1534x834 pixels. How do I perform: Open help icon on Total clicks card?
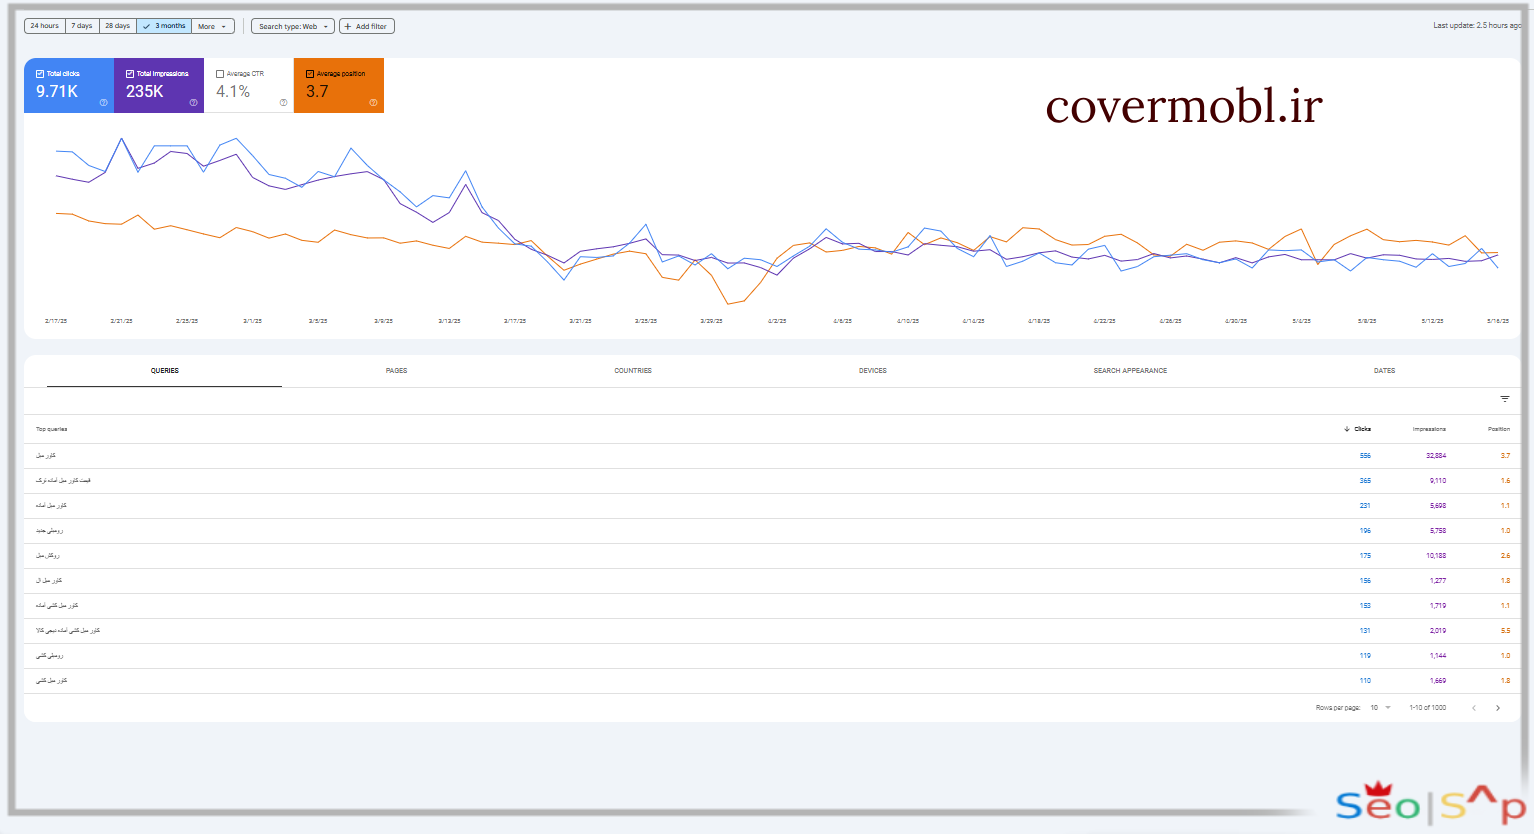pos(103,102)
